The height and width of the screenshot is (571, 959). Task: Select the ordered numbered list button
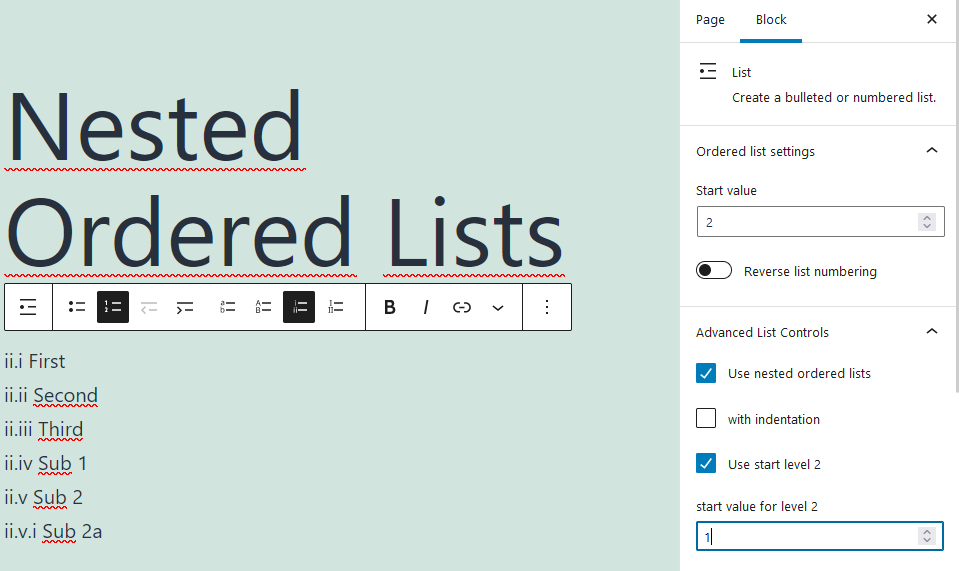tap(113, 307)
